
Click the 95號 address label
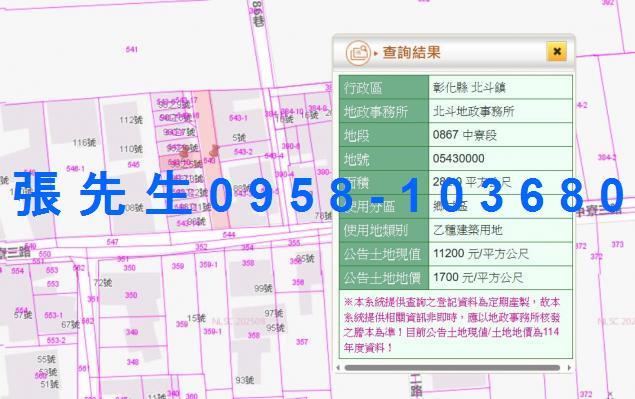(275, 328)
